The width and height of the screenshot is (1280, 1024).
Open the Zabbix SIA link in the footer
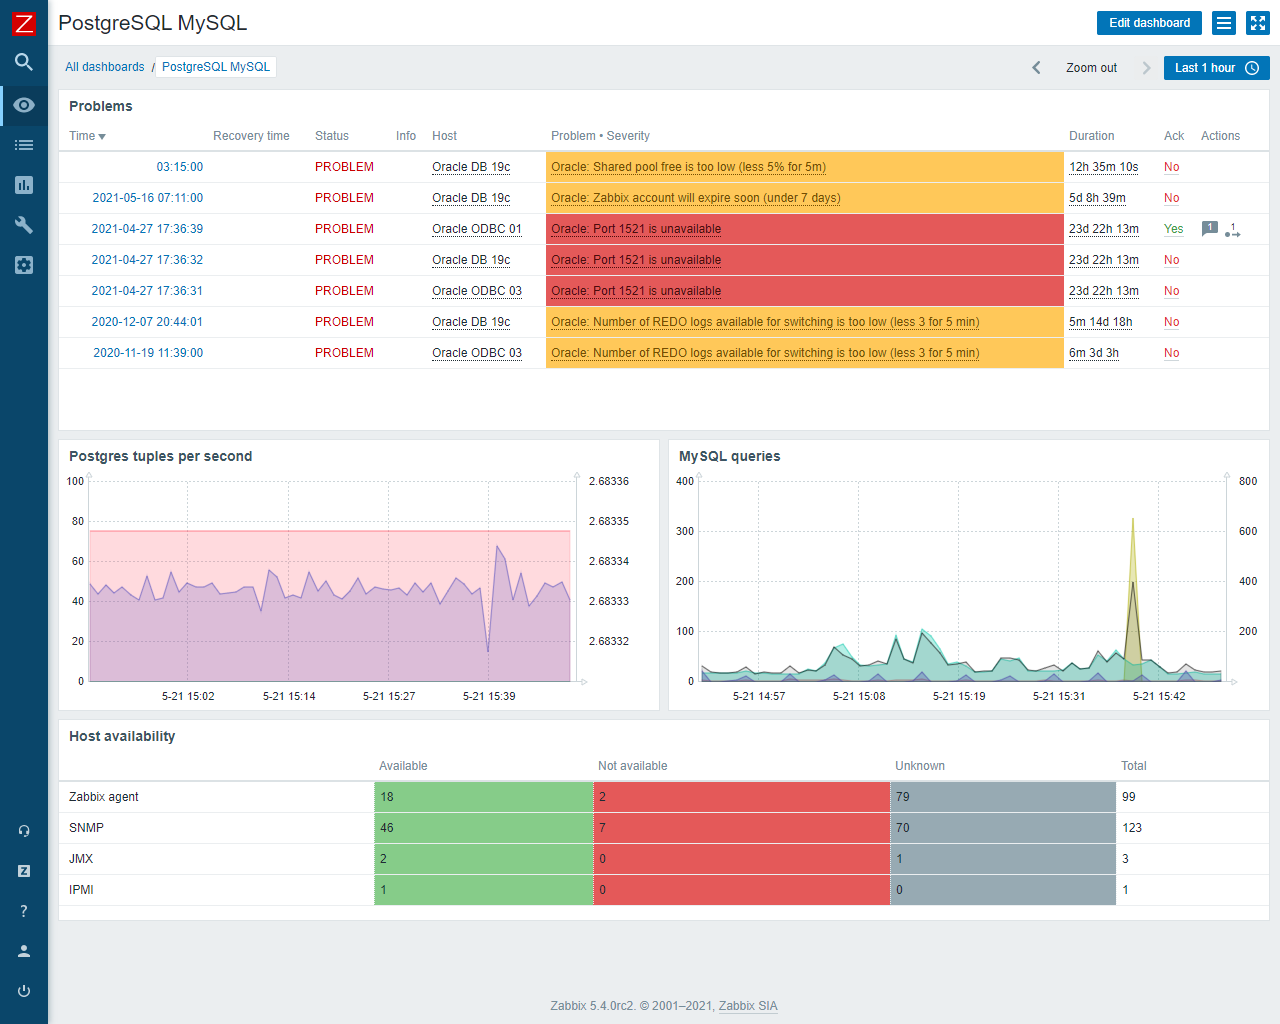[x=748, y=1006]
